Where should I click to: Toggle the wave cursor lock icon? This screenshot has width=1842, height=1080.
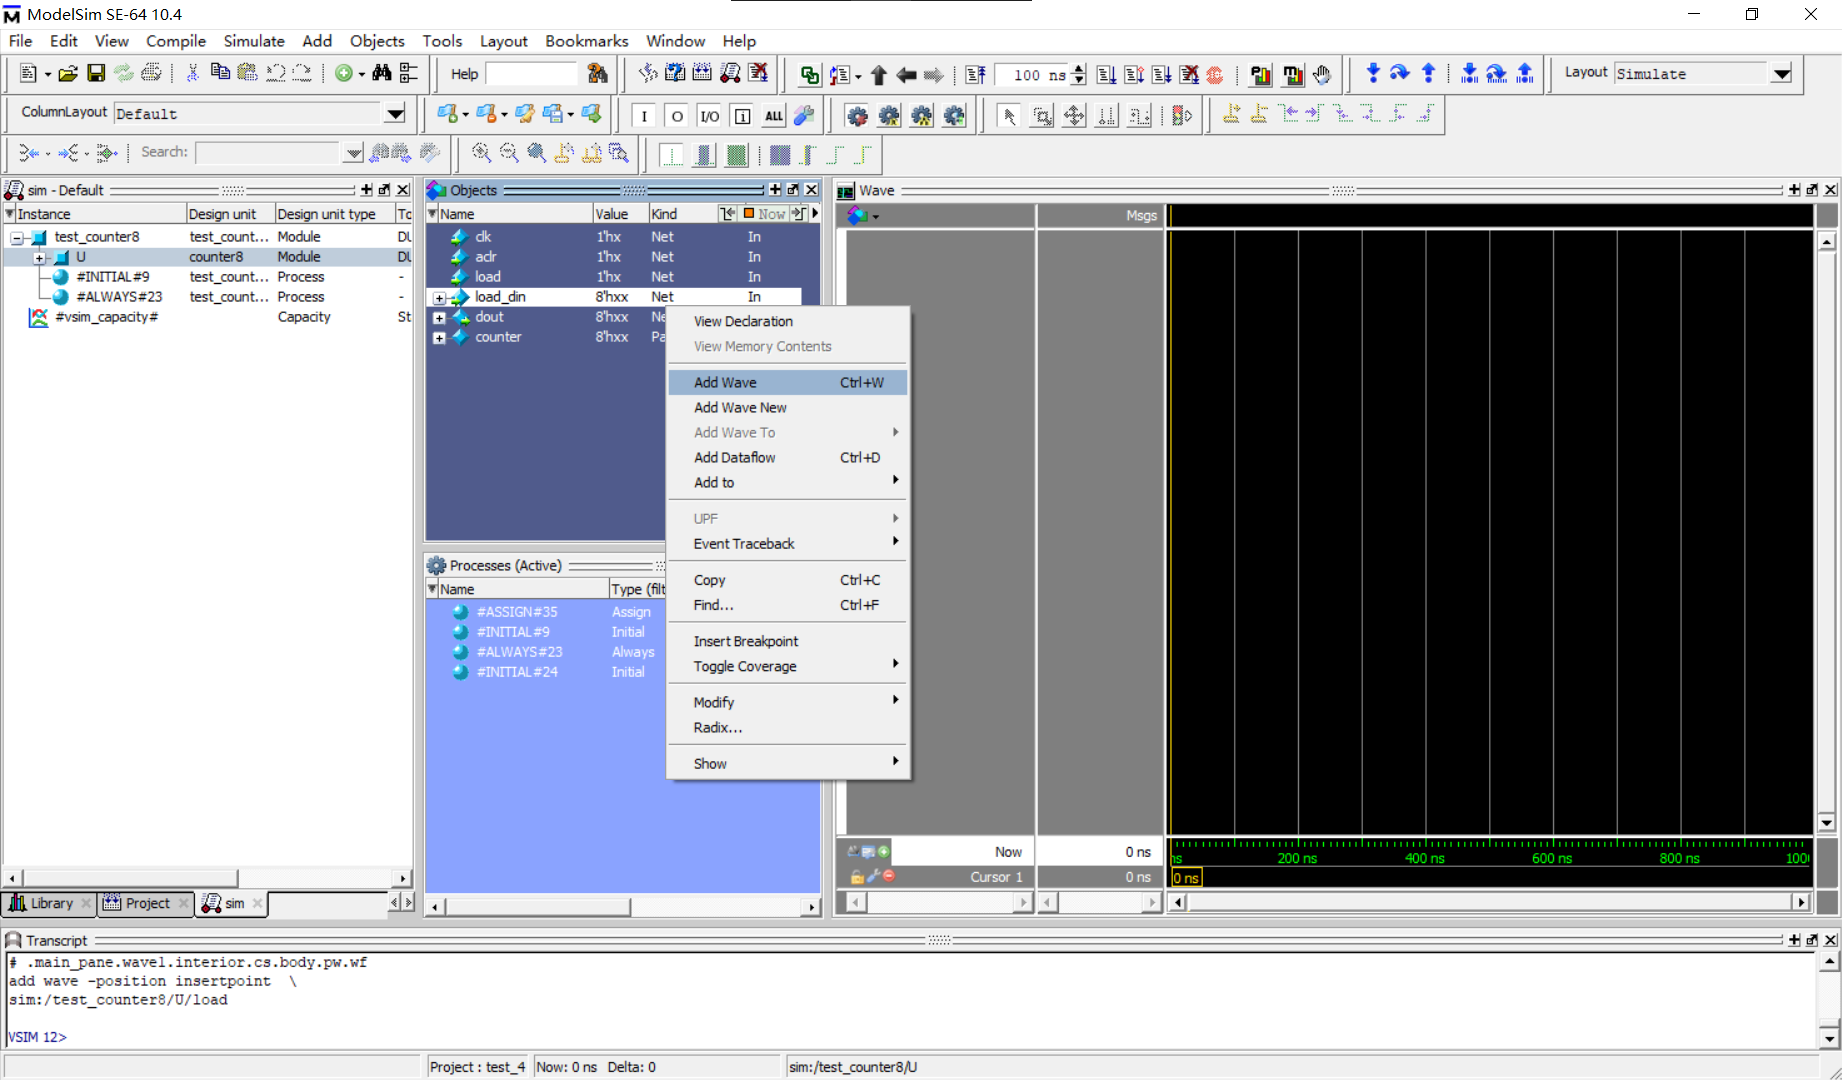point(857,877)
